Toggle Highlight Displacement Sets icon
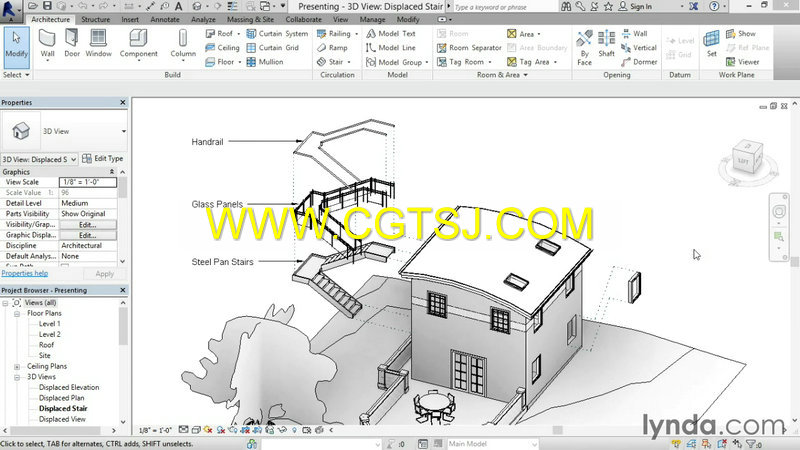This screenshot has width=800, height=450. 319,430
